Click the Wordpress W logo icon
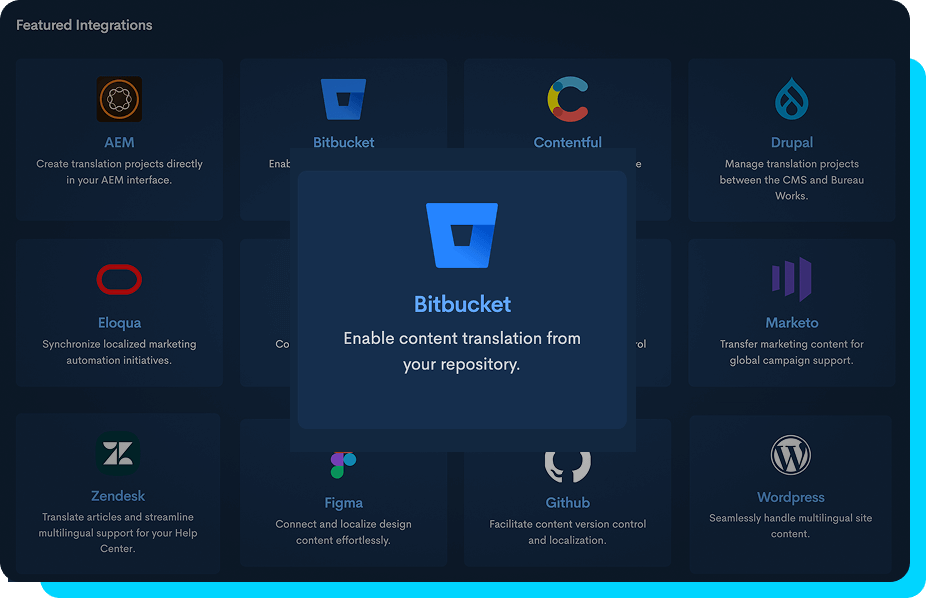Screen dimensions: 926x598 791,455
